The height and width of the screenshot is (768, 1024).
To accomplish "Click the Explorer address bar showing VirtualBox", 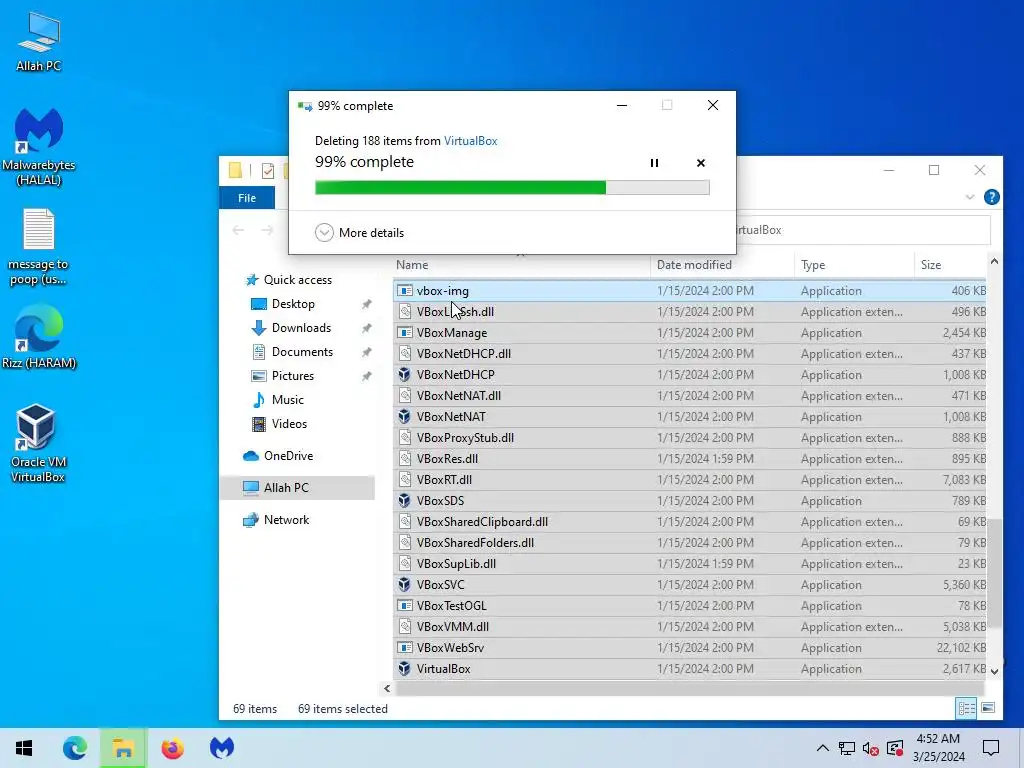I will pos(862,230).
